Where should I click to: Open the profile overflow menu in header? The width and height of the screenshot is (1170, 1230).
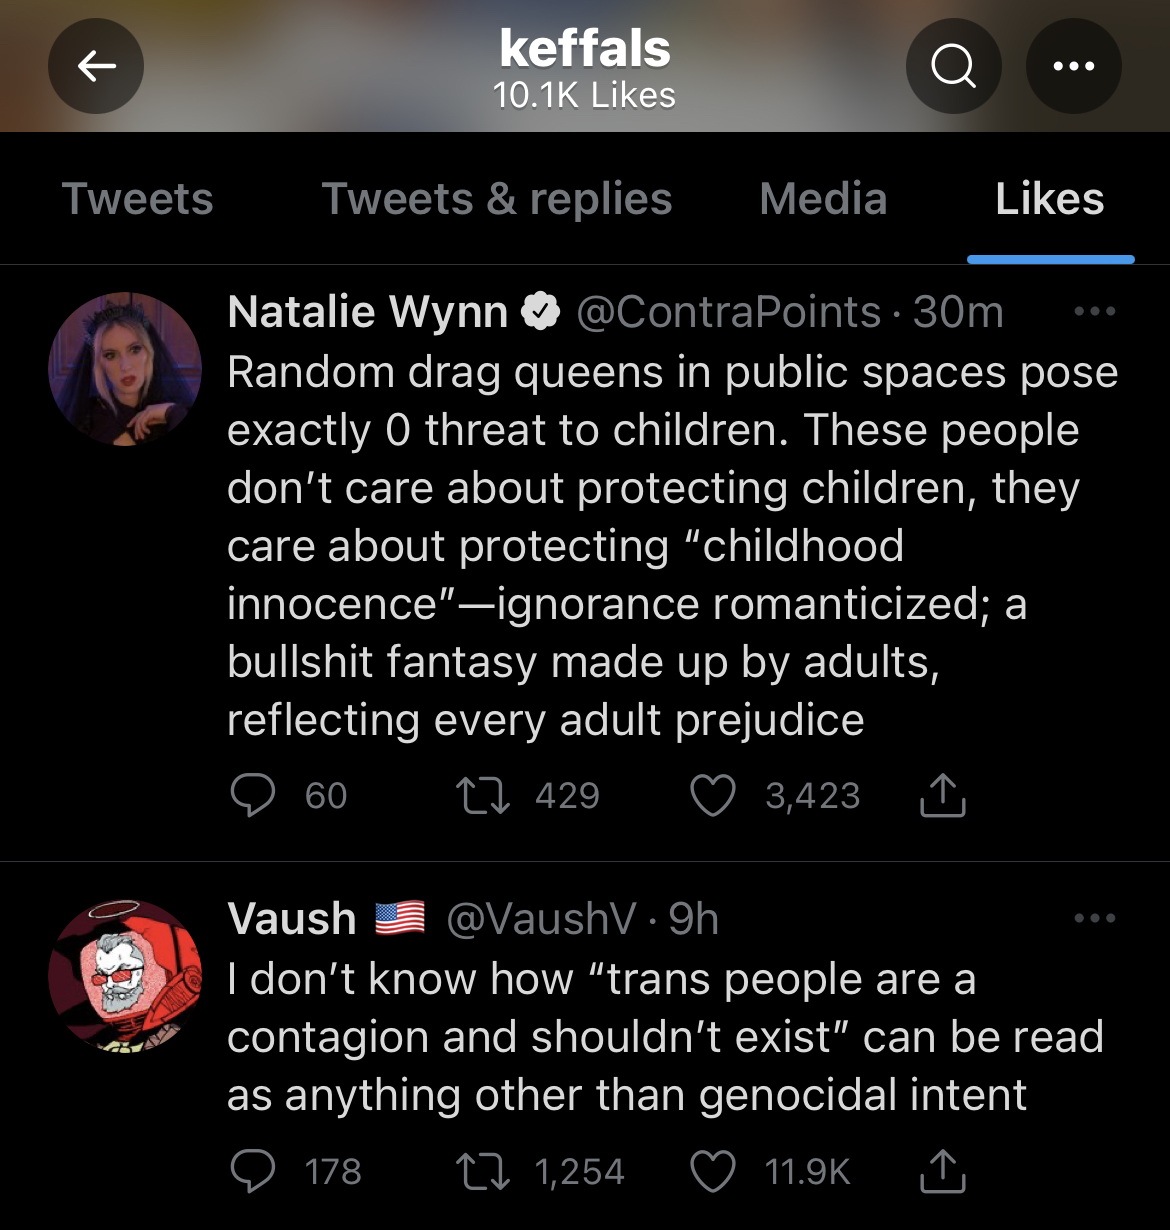[1074, 66]
